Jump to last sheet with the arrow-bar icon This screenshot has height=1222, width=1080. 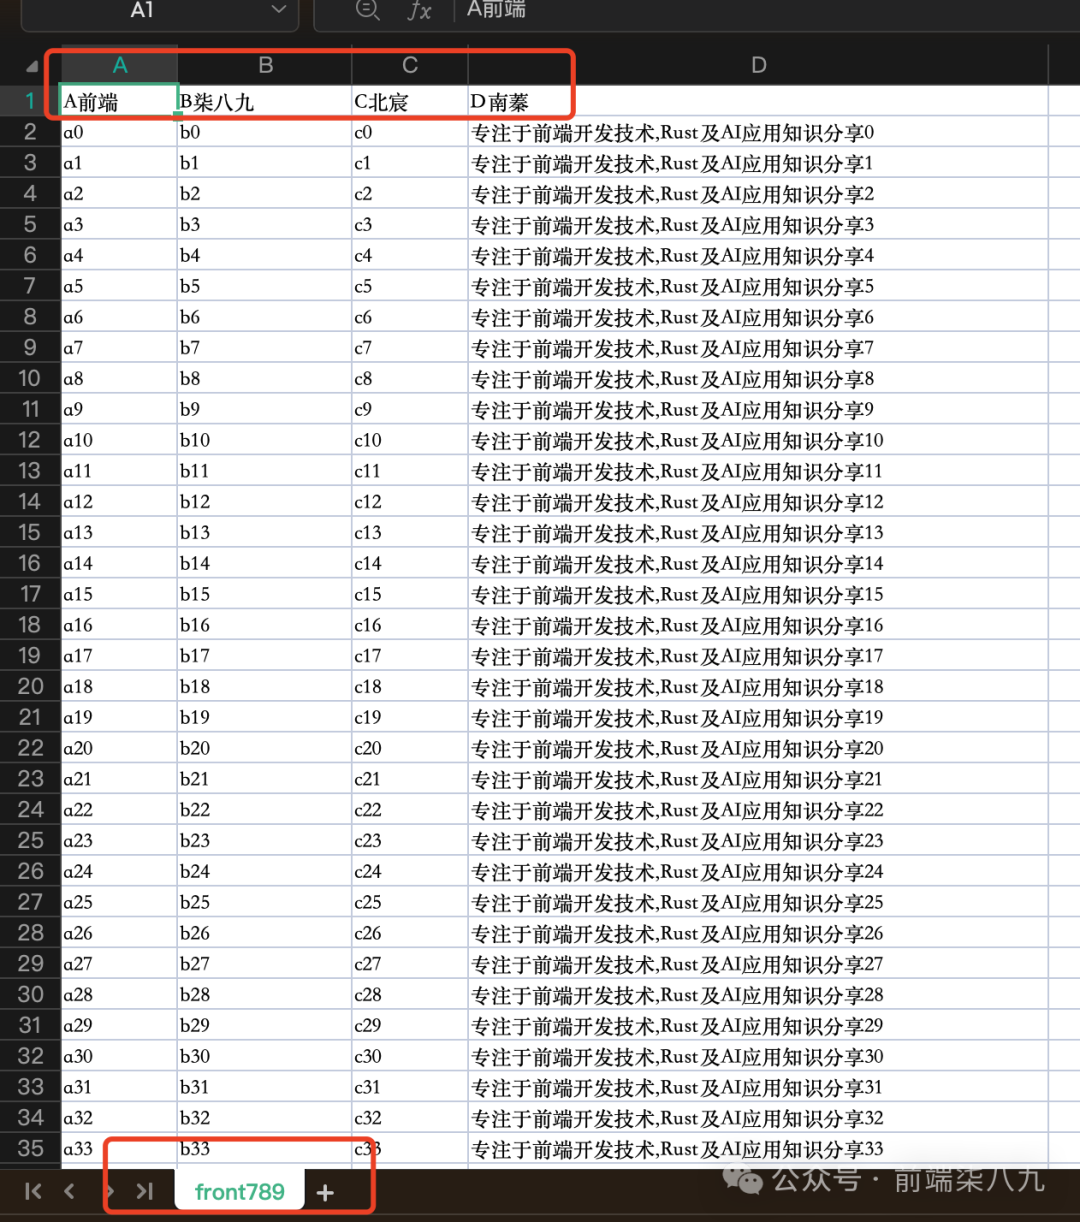pyautogui.click(x=144, y=1191)
